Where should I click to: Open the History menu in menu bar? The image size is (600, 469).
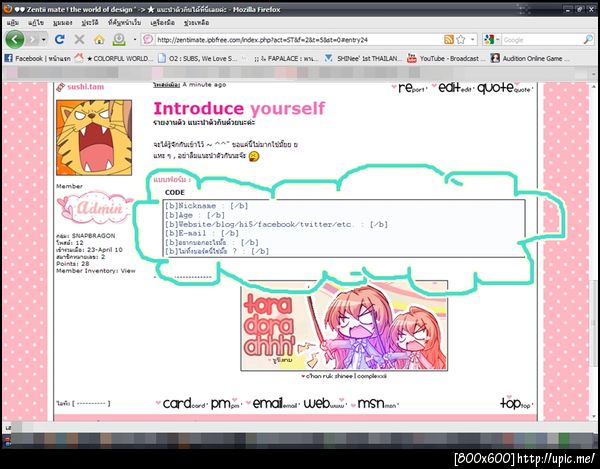(90, 23)
